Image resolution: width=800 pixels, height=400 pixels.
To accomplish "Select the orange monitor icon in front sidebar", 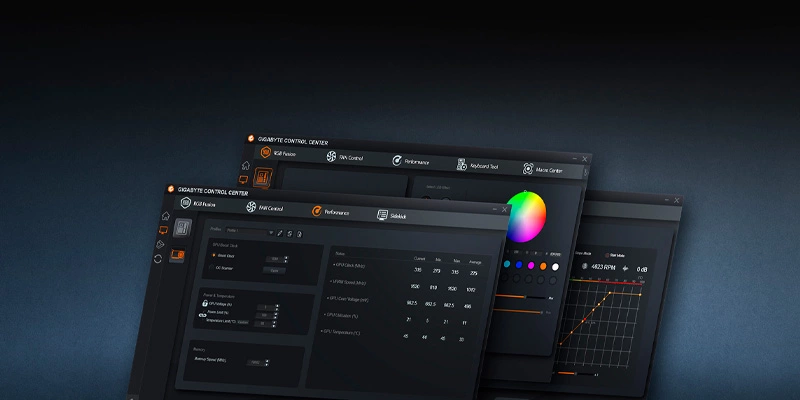I will (x=163, y=230).
